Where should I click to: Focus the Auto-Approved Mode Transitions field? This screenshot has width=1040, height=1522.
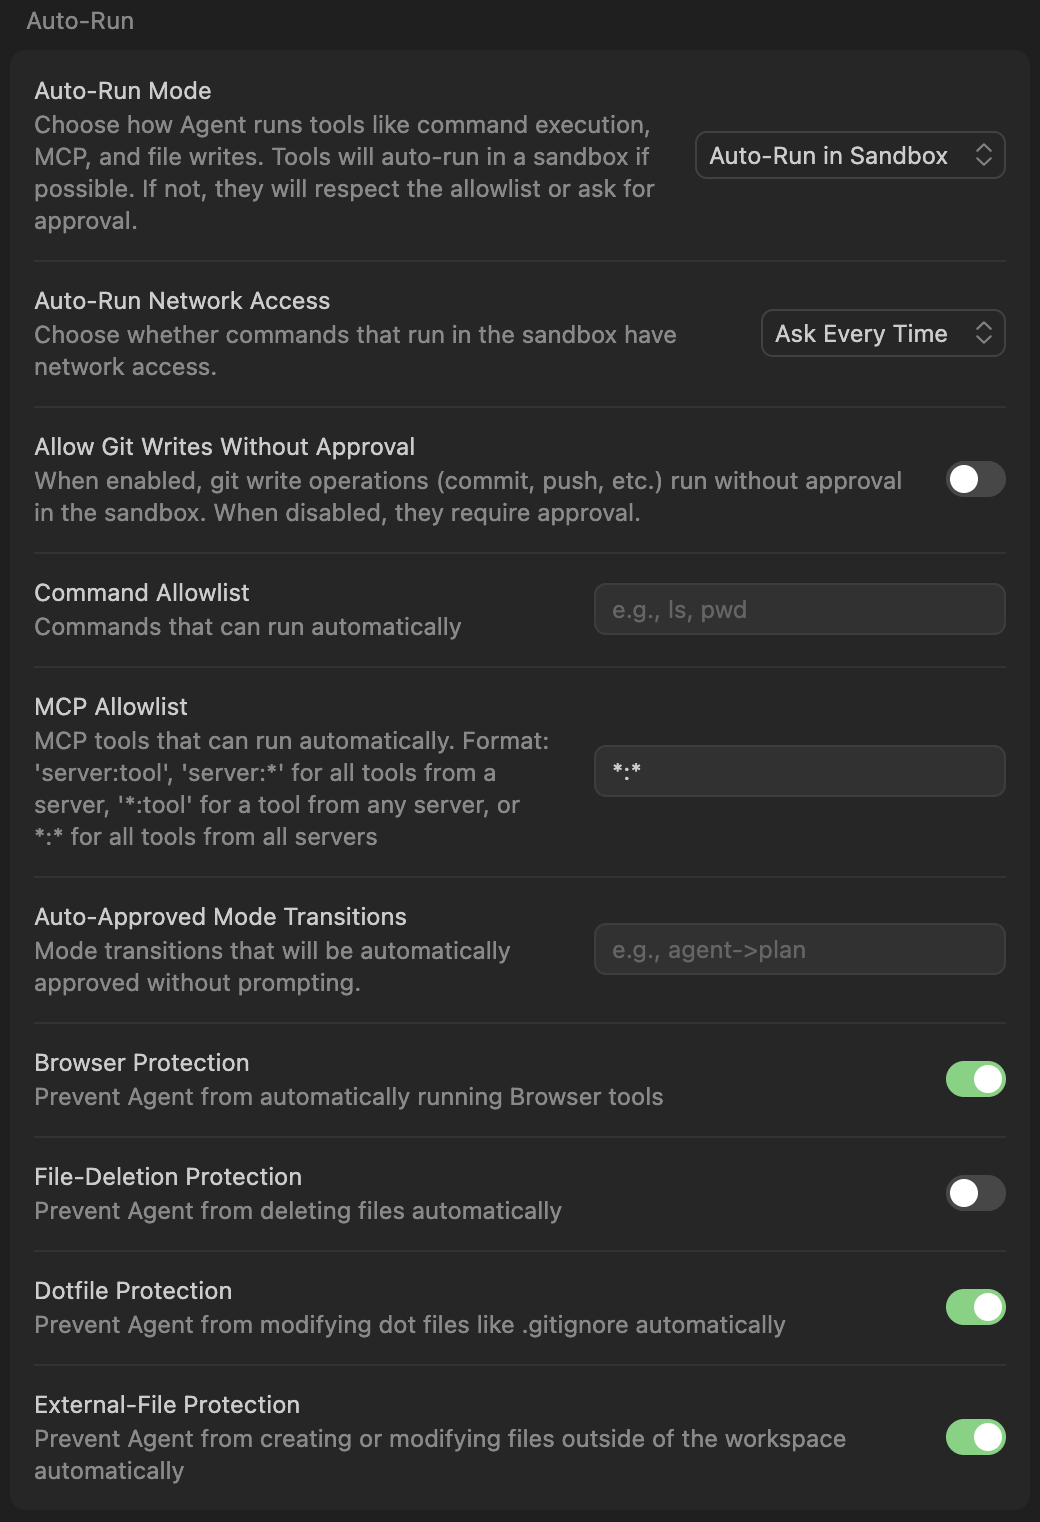[799, 949]
